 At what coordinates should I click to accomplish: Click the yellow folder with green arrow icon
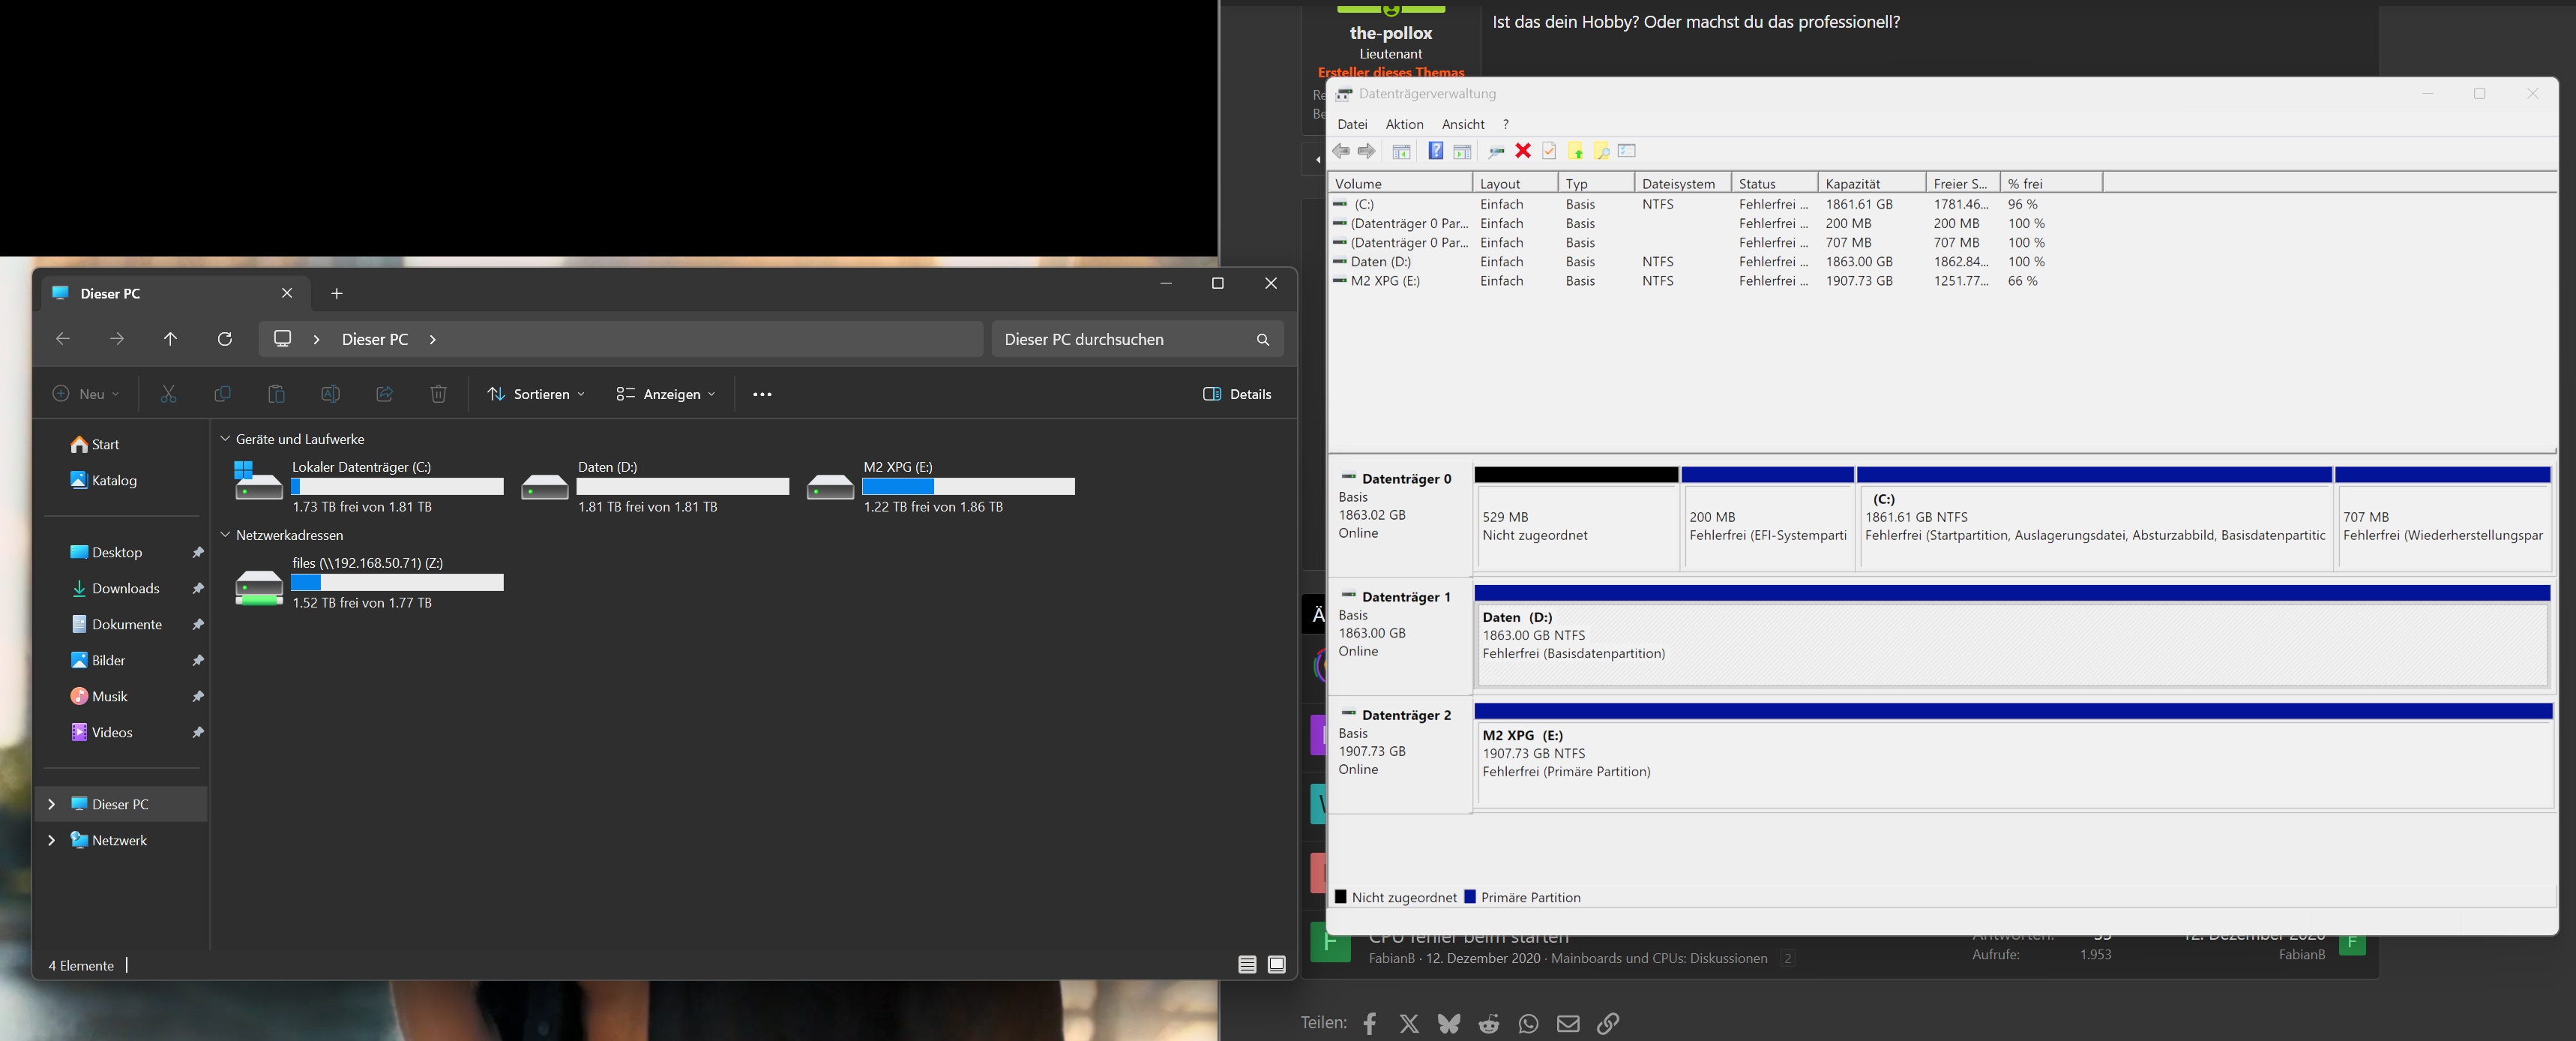click(x=1576, y=151)
